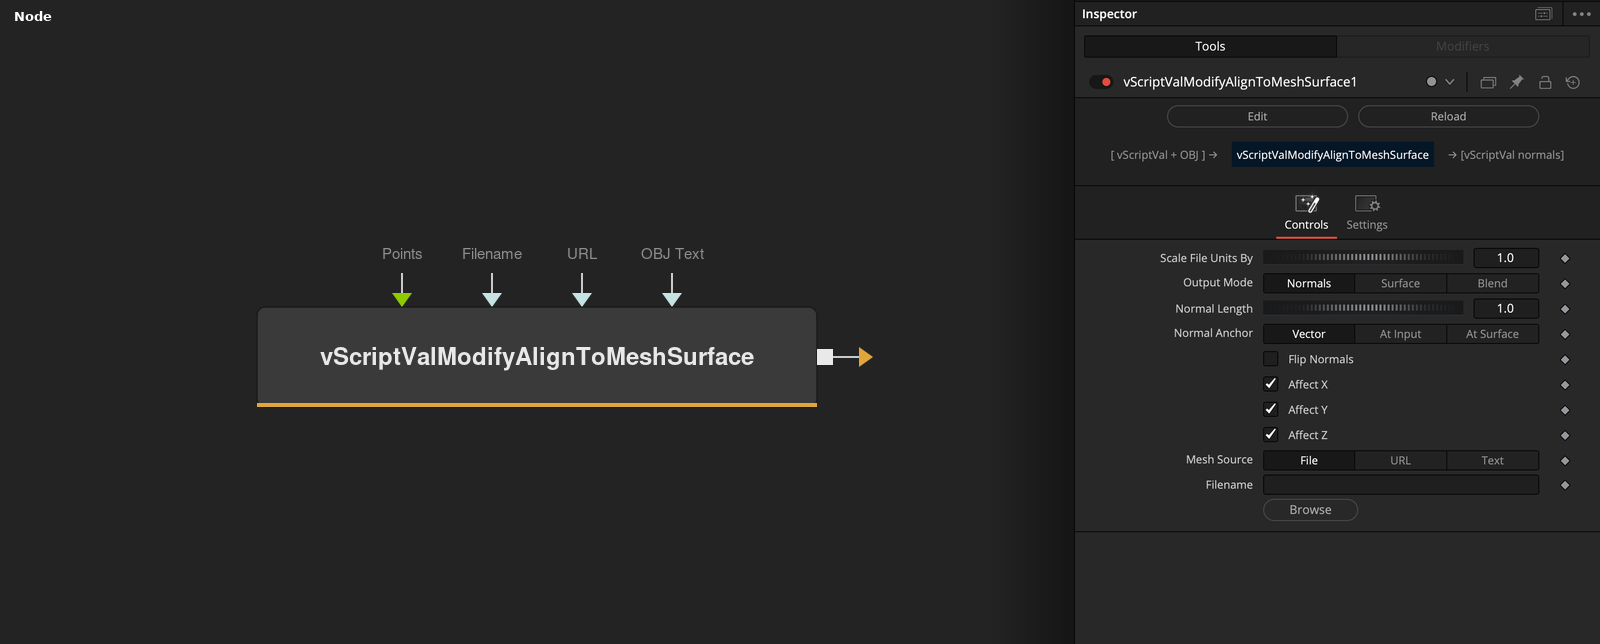The width and height of the screenshot is (1600, 644).
Task: Select the Controls tab icon
Action: coord(1307,204)
